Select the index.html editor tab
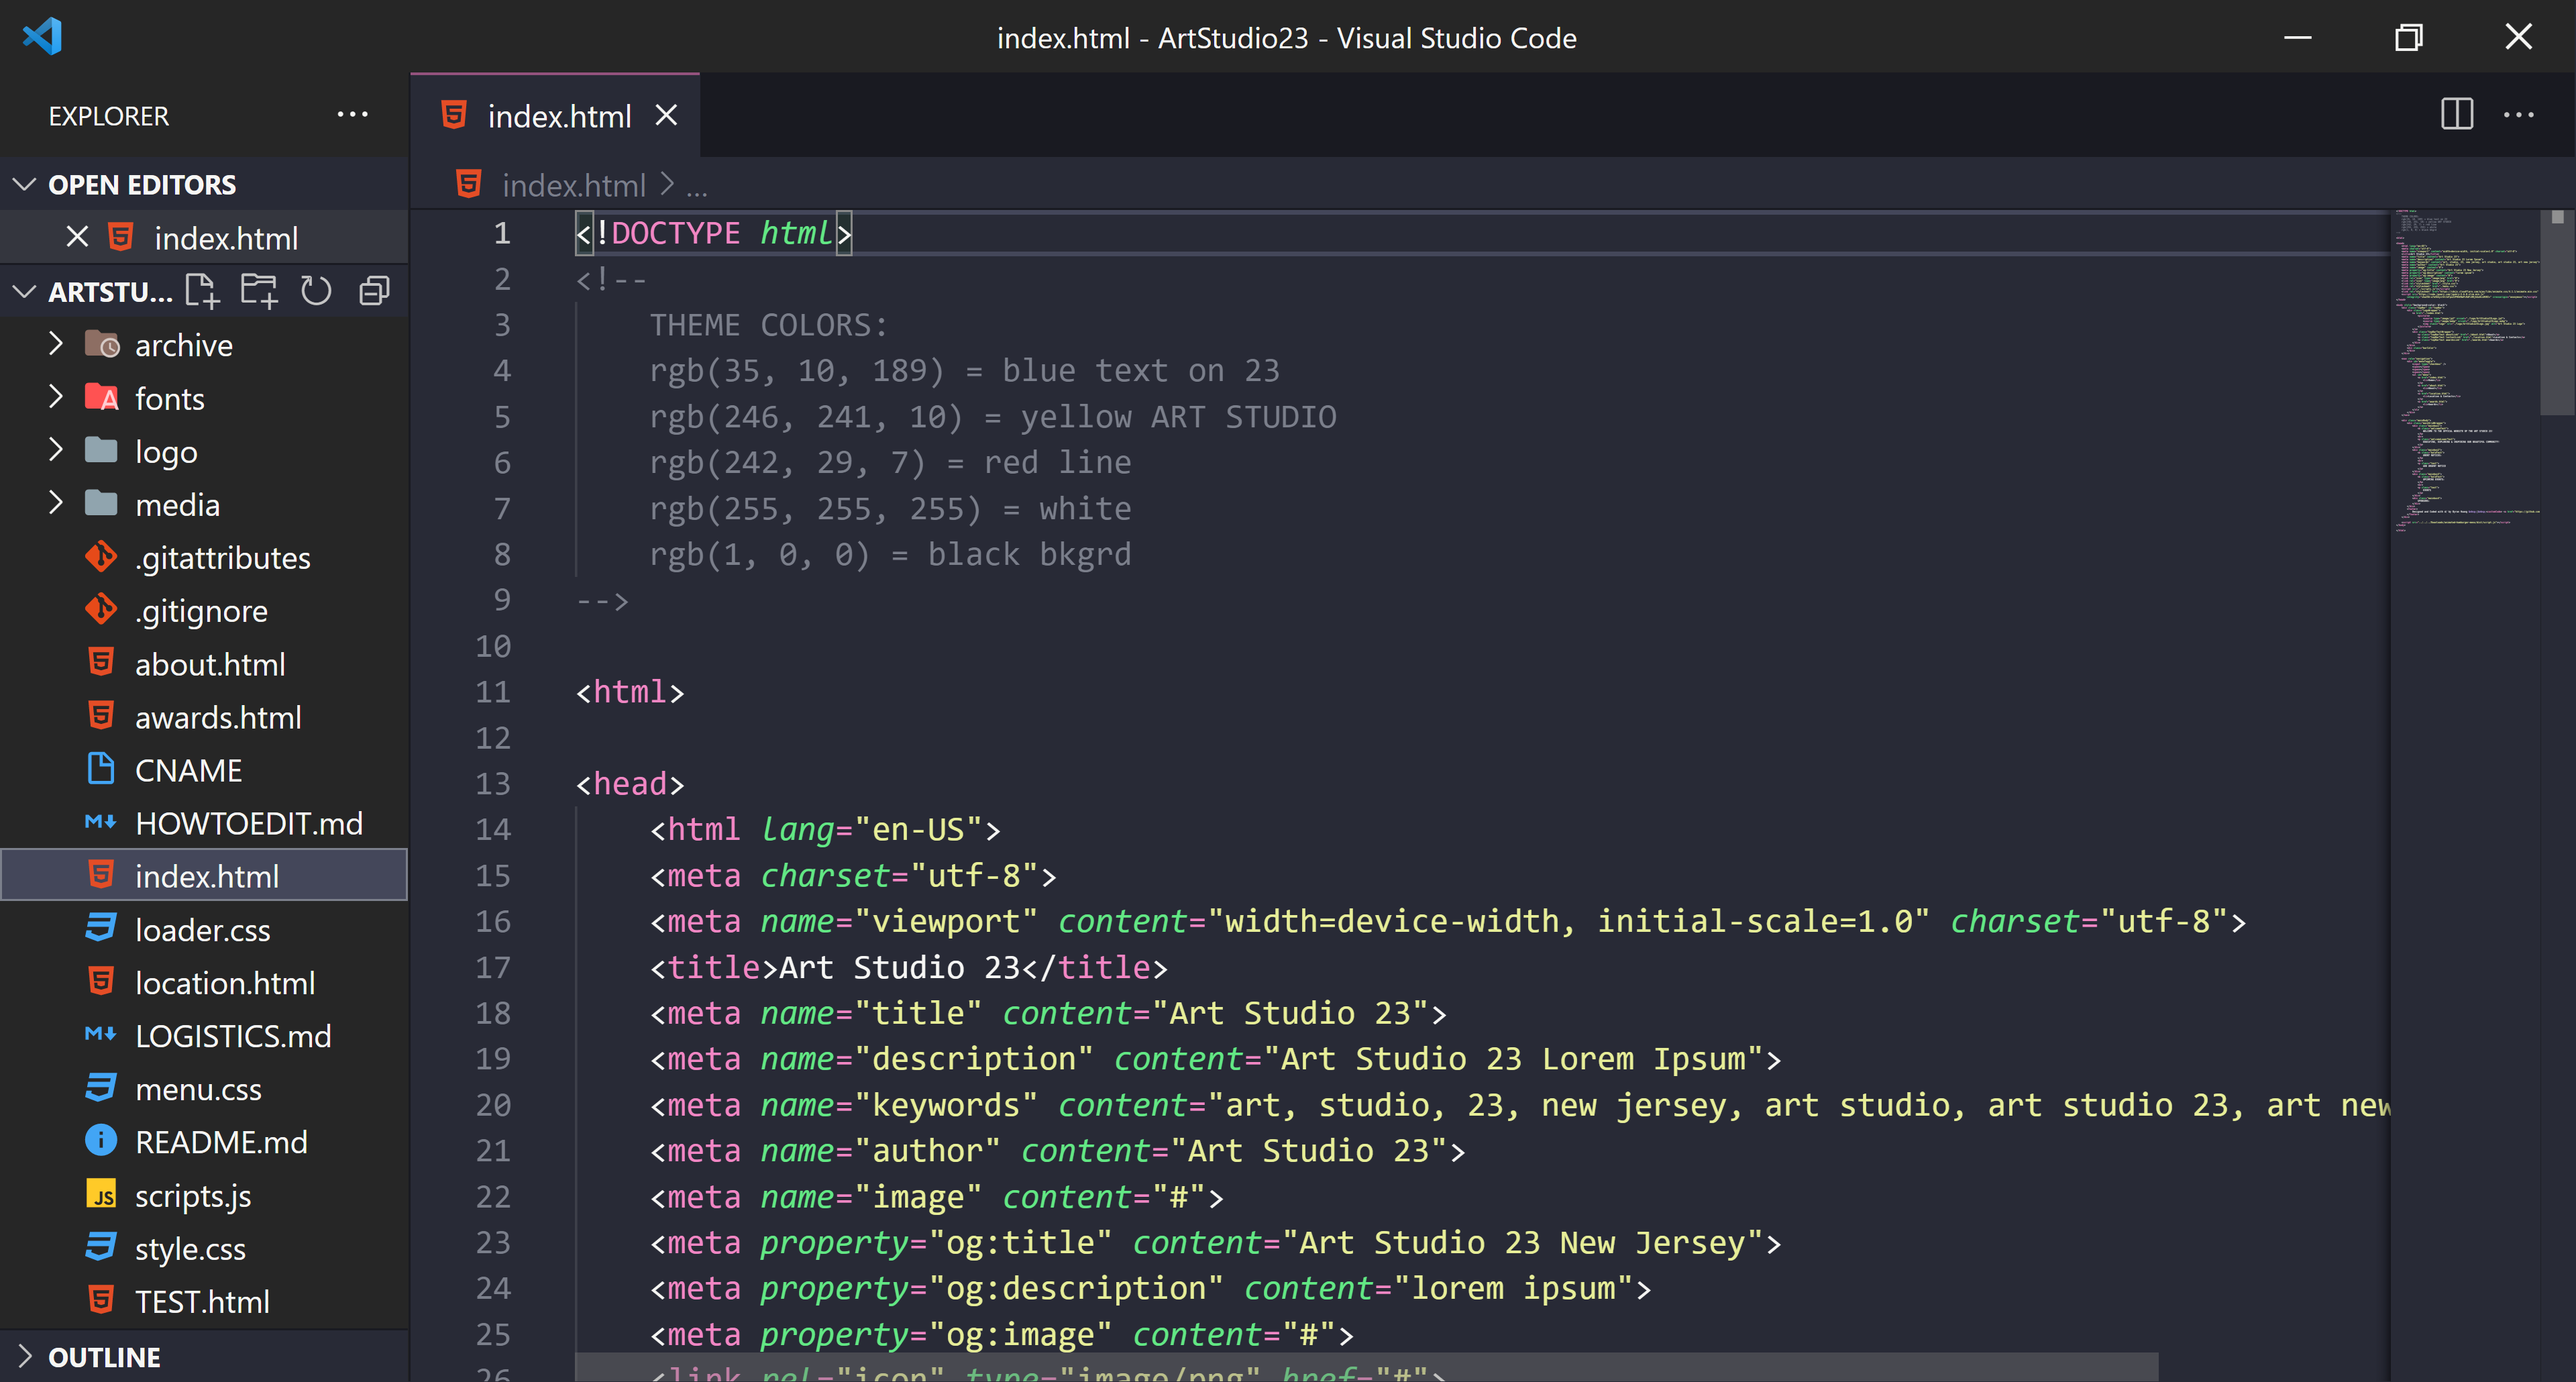2576x1382 pixels. click(555, 116)
